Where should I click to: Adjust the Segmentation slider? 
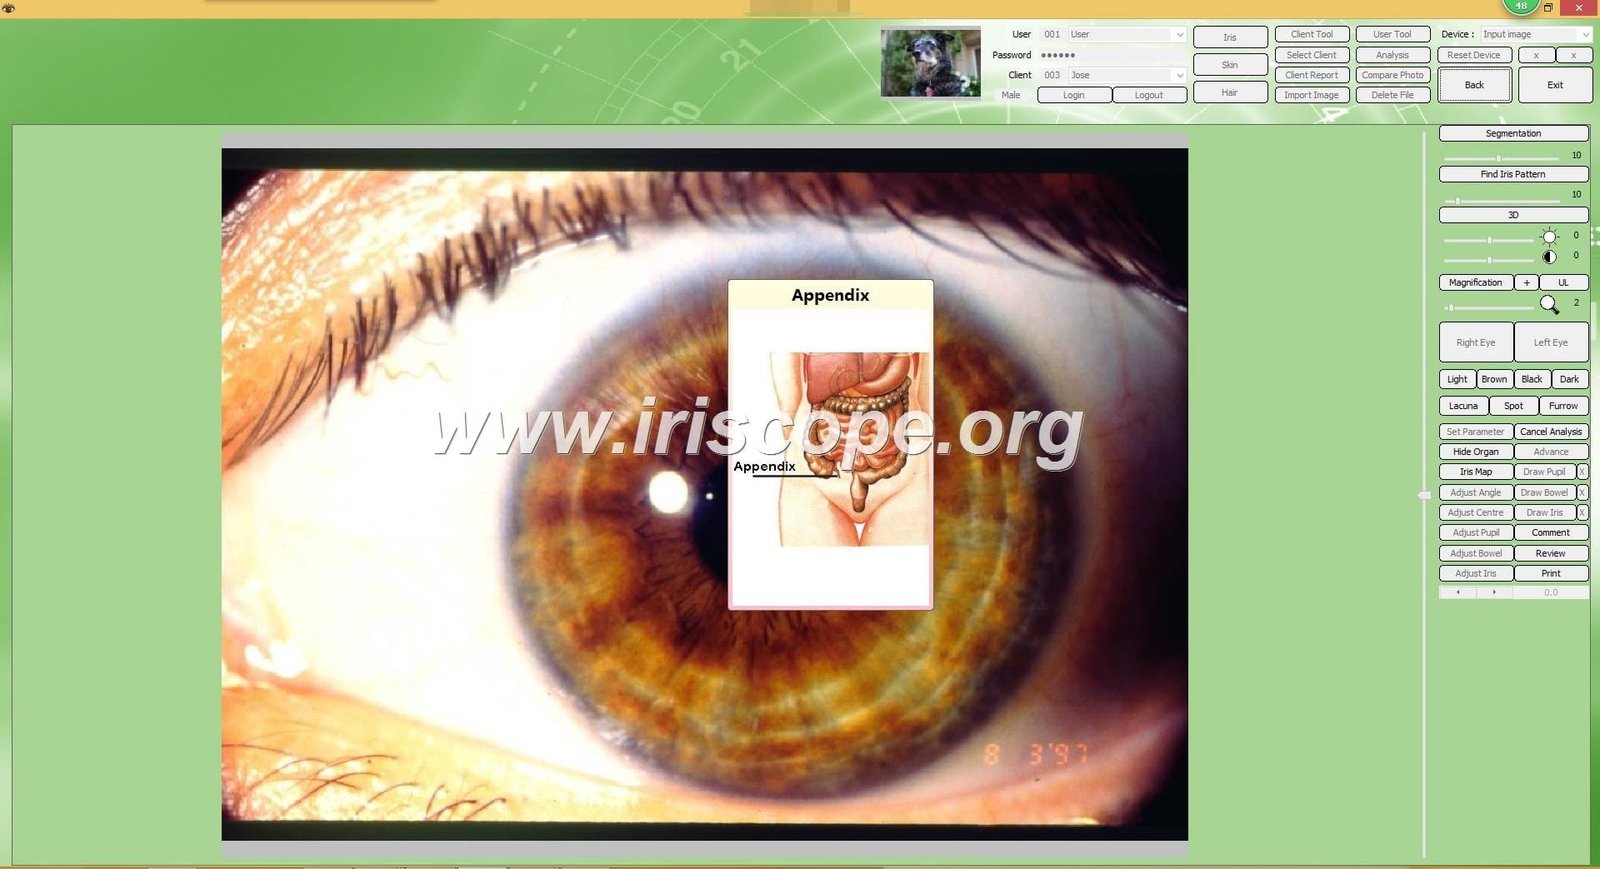1498,158
